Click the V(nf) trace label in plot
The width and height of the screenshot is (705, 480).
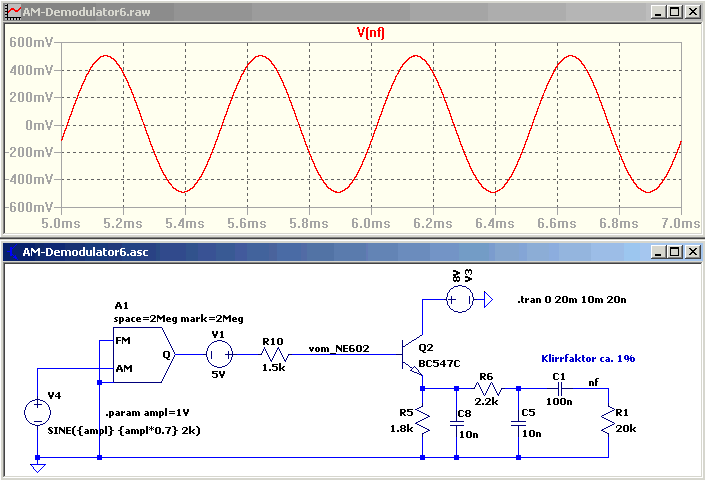click(x=370, y=32)
